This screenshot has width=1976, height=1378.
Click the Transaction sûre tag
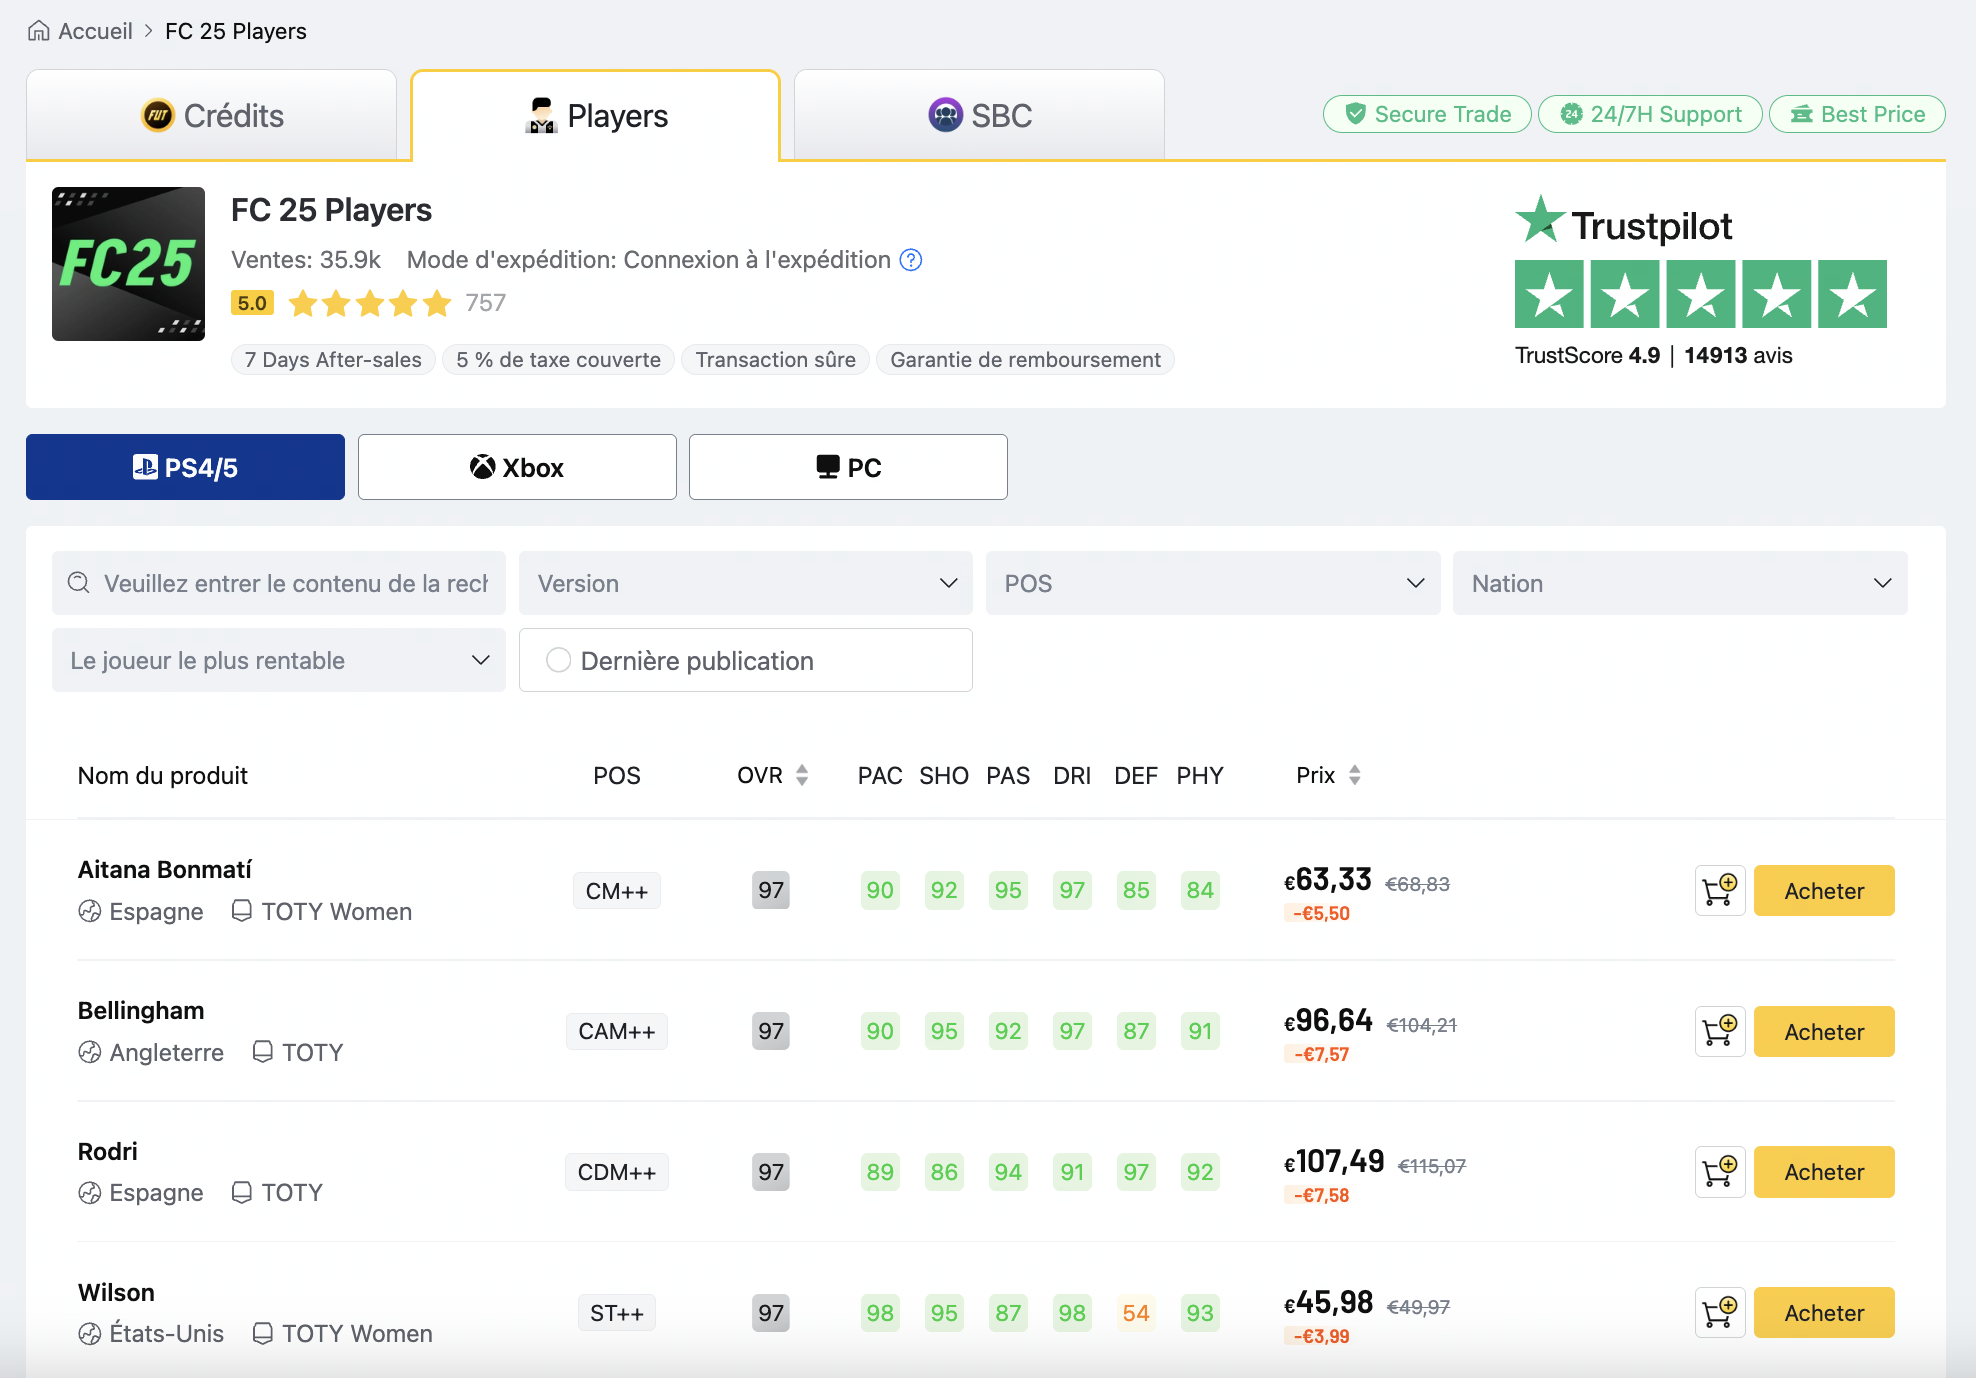point(775,360)
